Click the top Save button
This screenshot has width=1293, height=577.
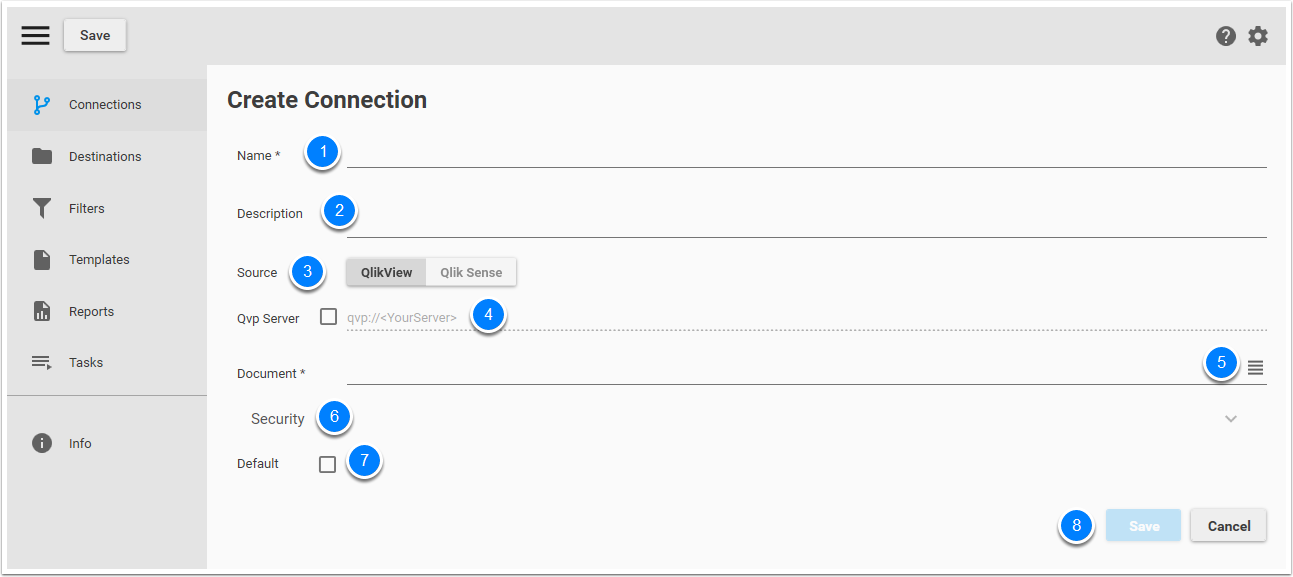[x=94, y=35]
